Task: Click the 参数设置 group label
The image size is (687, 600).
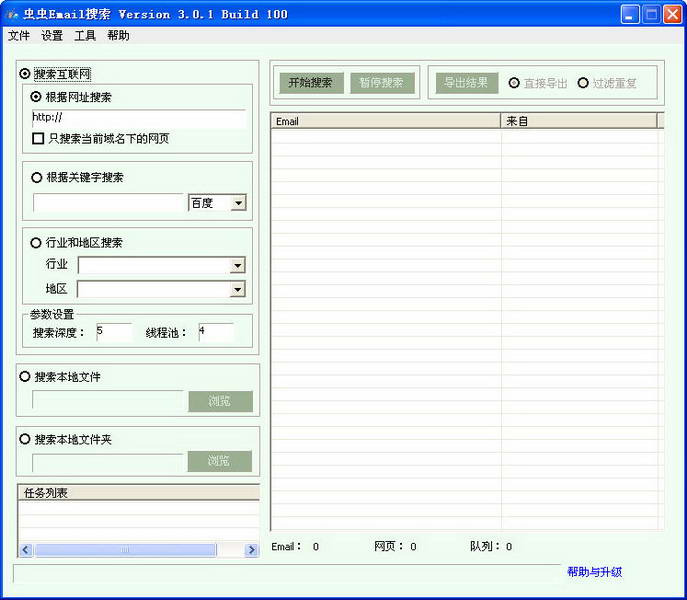Action: [x=52, y=314]
